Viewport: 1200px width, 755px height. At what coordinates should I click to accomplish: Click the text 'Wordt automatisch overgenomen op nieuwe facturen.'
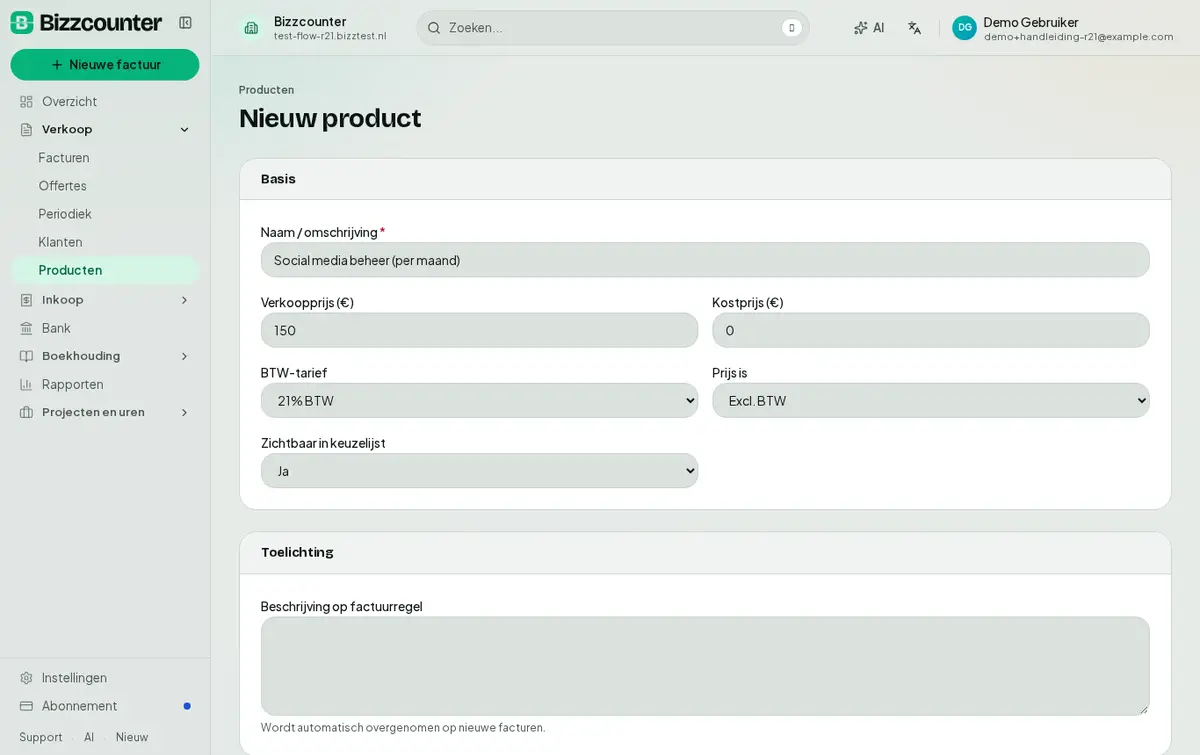point(403,728)
